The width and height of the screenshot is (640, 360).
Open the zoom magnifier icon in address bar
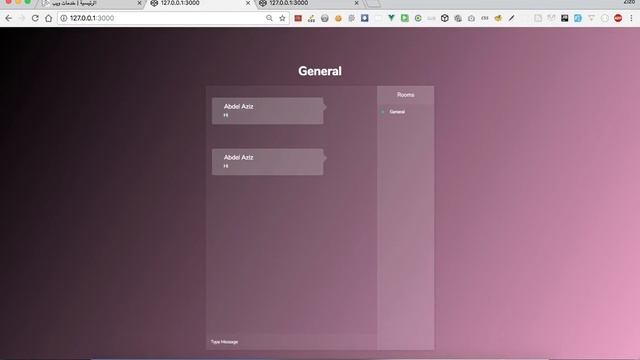pos(269,18)
